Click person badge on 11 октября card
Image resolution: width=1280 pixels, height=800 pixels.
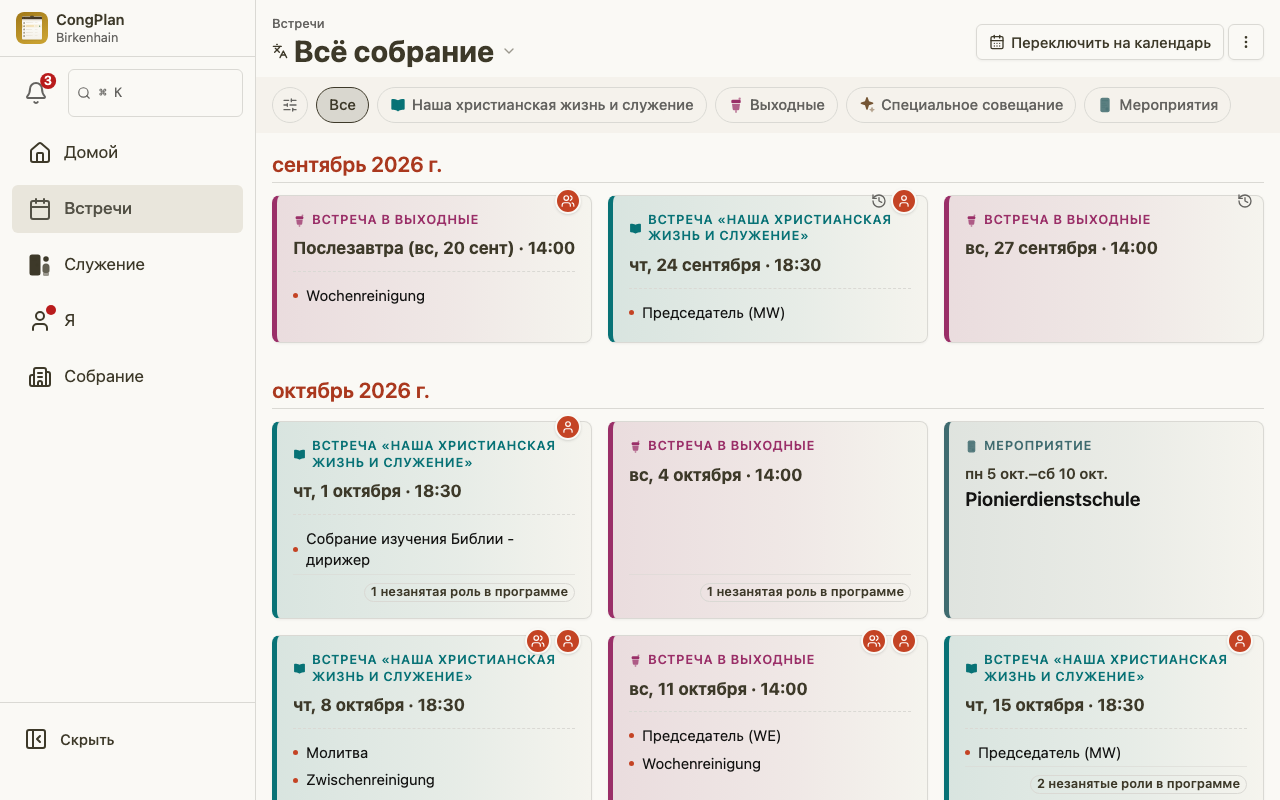[904, 641]
